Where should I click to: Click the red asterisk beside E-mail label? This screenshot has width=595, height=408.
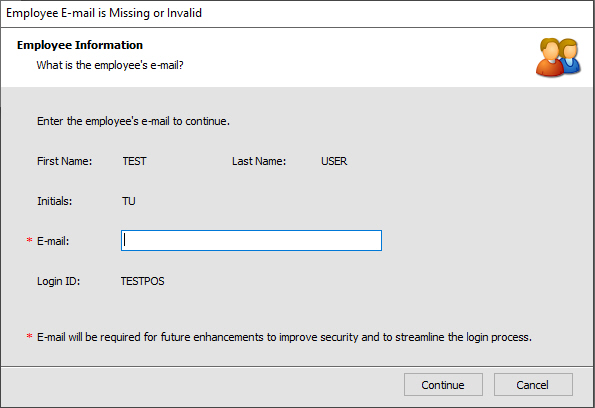(x=29, y=240)
